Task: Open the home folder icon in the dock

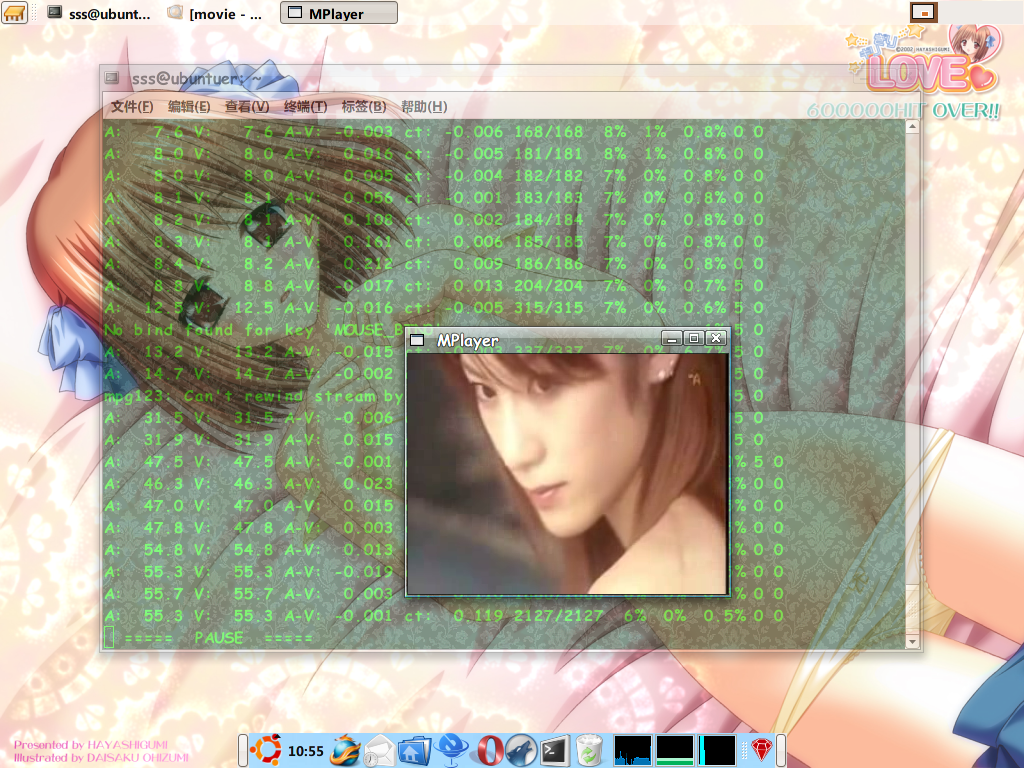Action: (415, 751)
